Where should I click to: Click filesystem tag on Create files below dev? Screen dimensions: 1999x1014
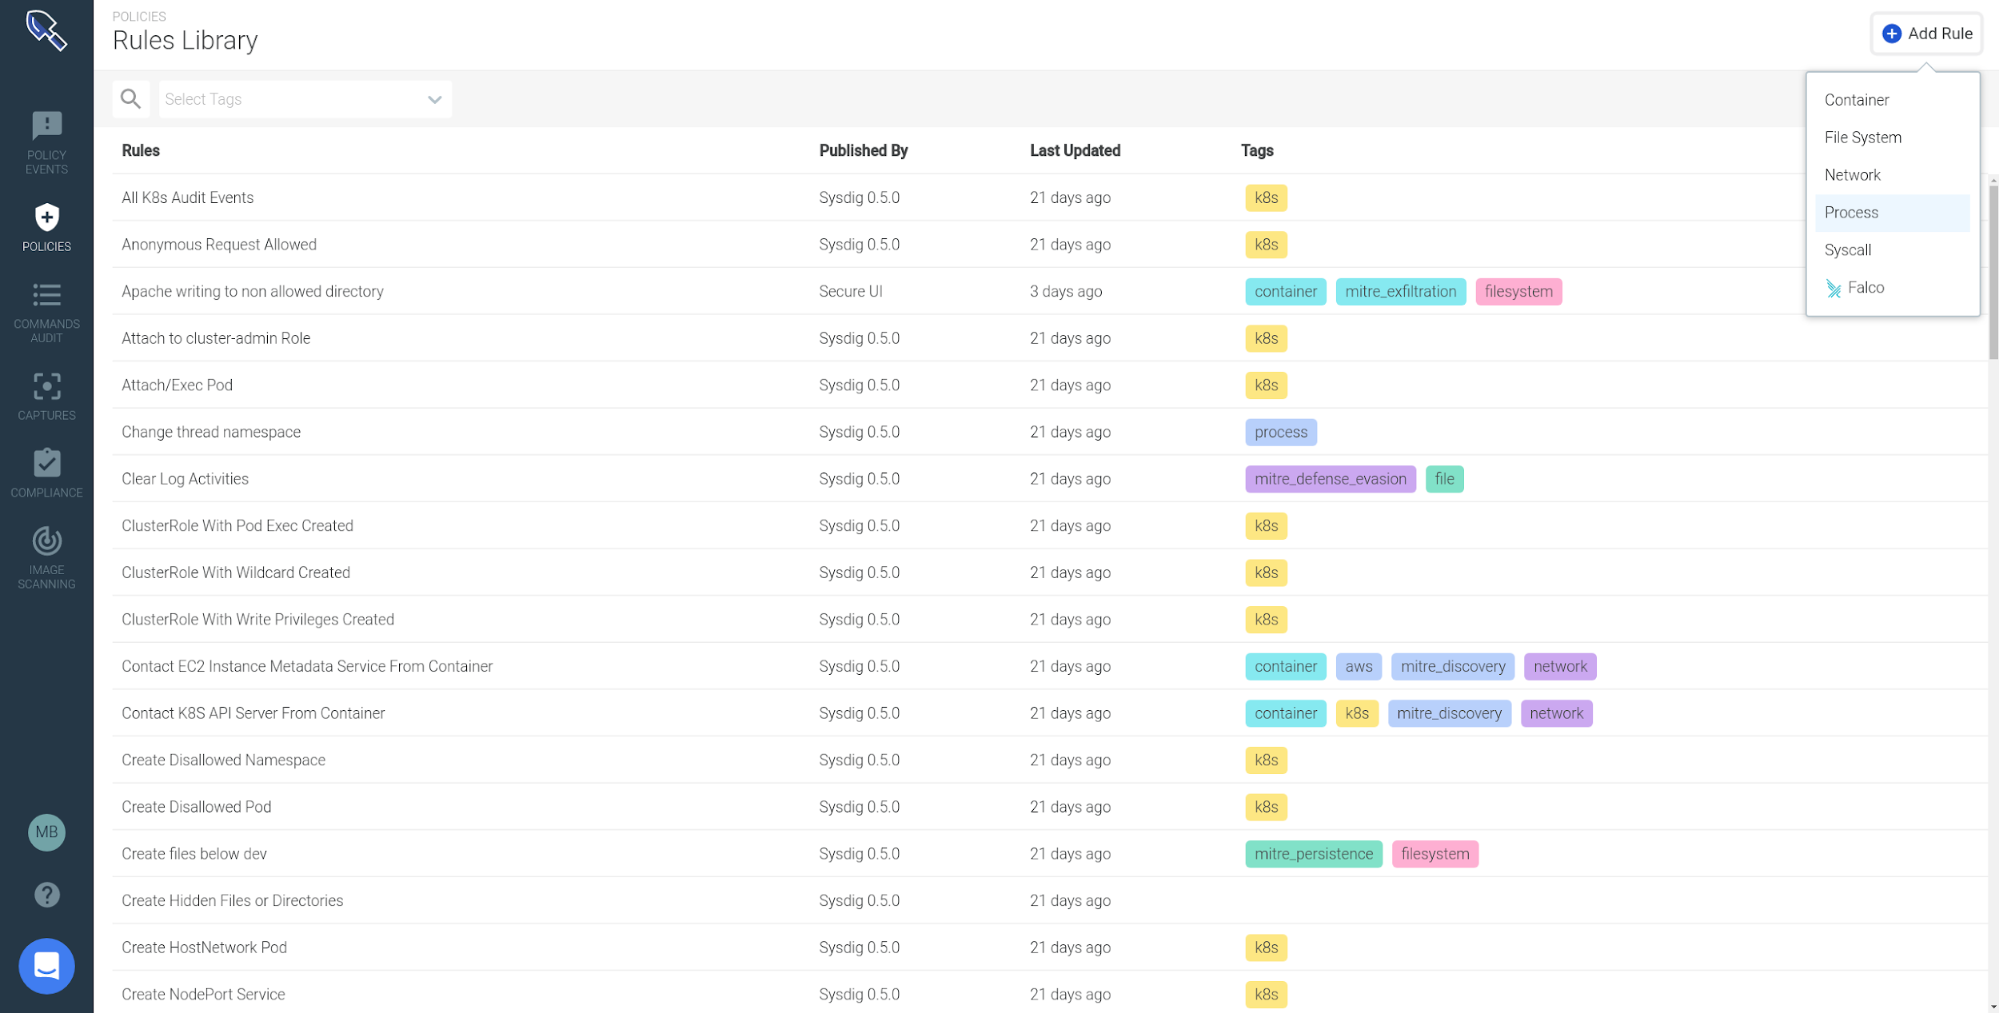(1434, 855)
